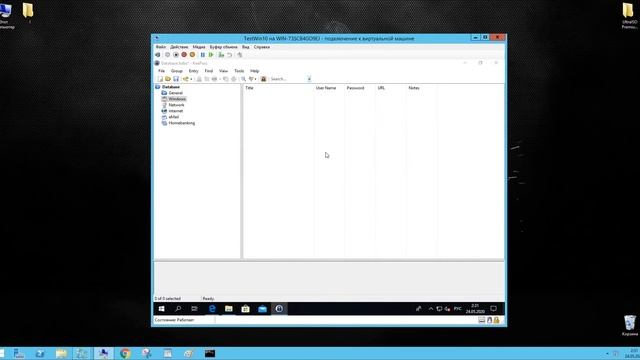Click the Ctrl+Alt+Del icon in the Hyper-V toolbar

[x=158, y=55]
